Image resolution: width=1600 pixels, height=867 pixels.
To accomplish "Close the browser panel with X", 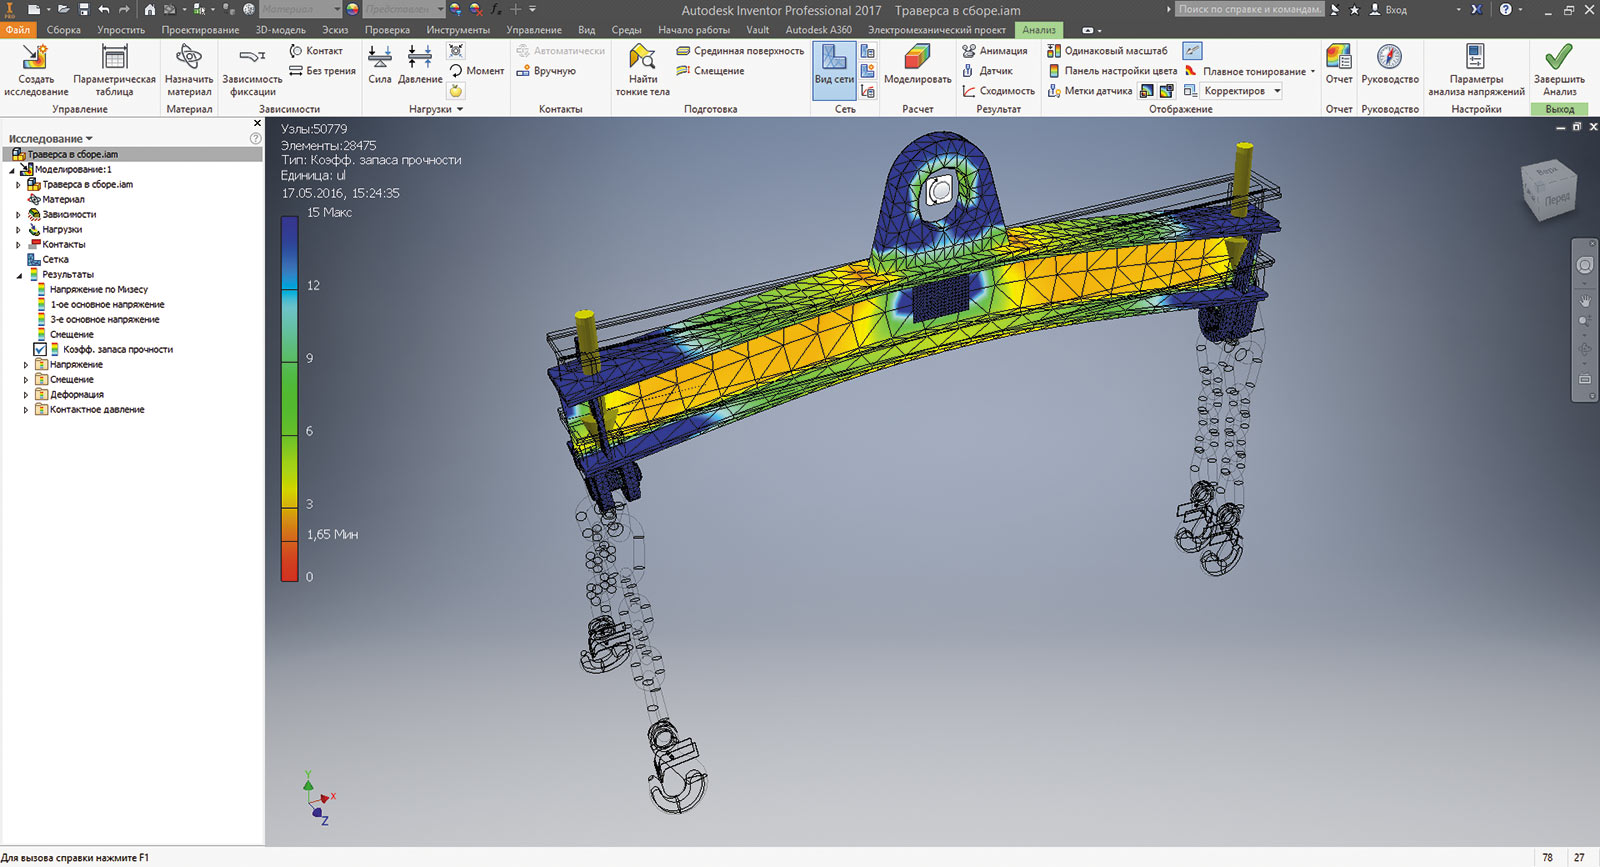I will pyautogui.click(x=257, y=123).
